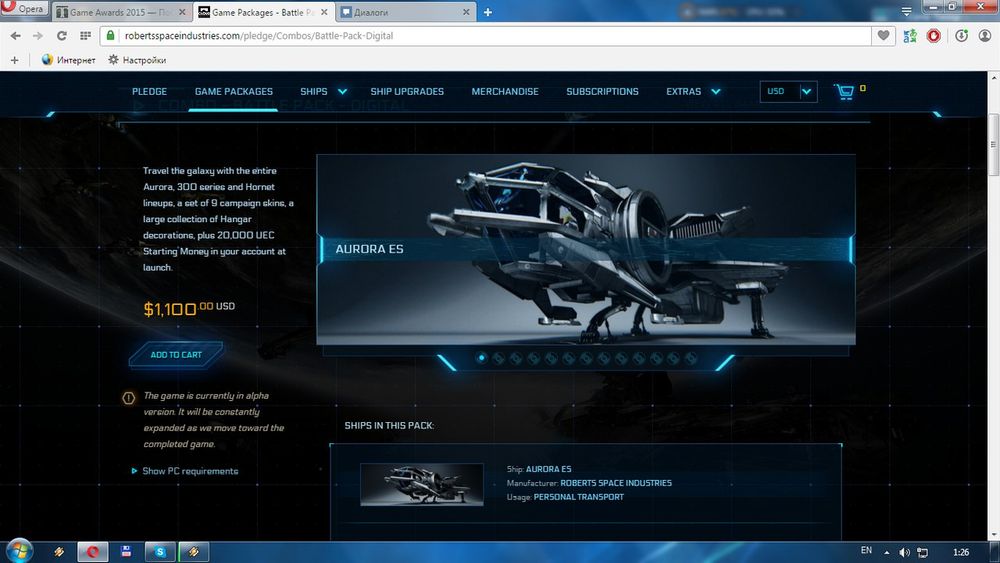Add page to bookmarks heart icon
Screen dimensions: 1000x563
[x=883, y=36]
